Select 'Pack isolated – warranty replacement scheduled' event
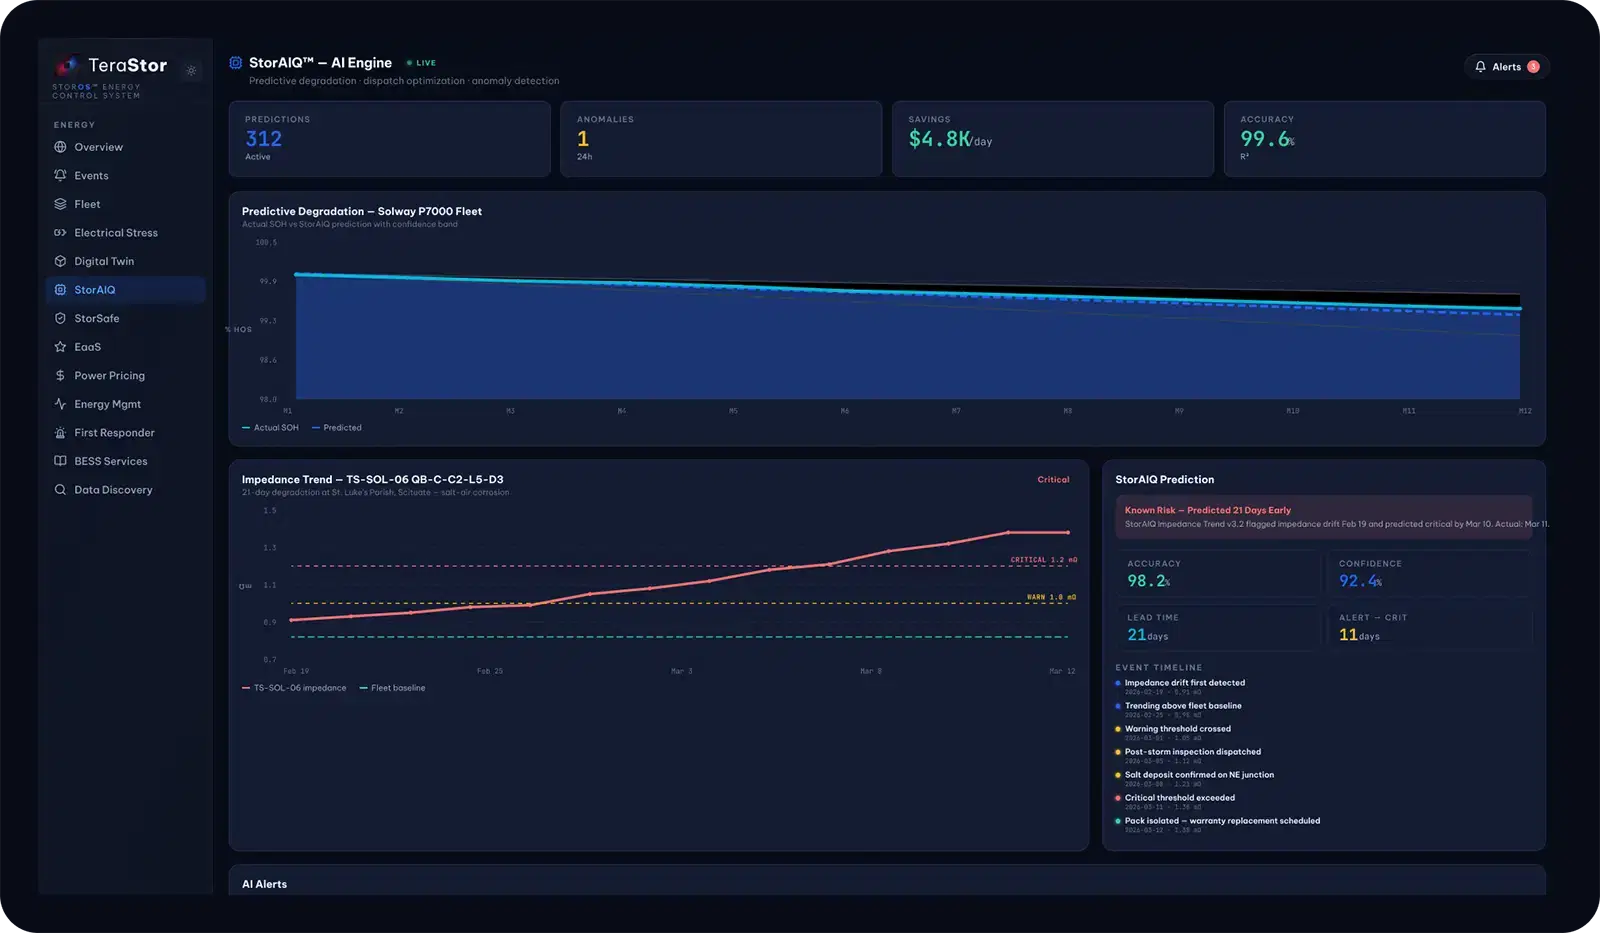Viewport: 1600px width, 933px height. click(x=1222, y=821)
